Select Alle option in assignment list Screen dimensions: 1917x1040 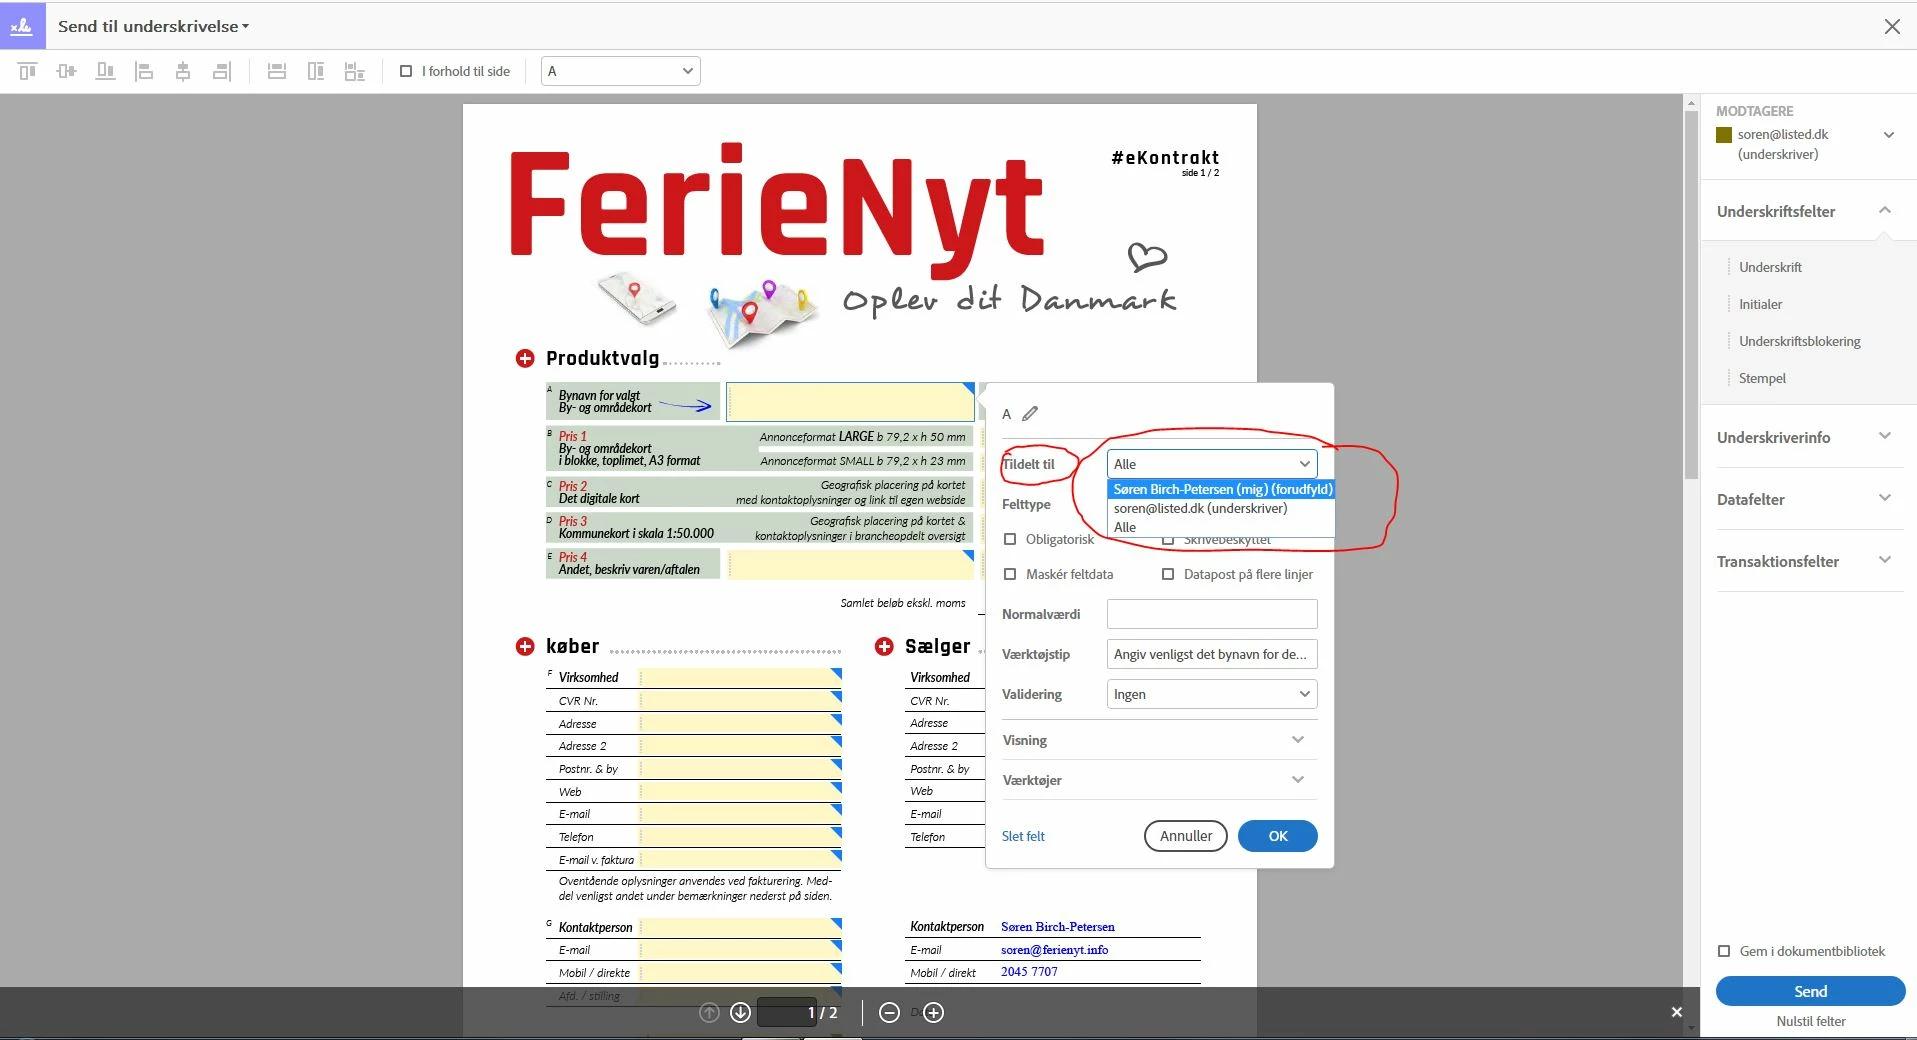click(1221, 527)
